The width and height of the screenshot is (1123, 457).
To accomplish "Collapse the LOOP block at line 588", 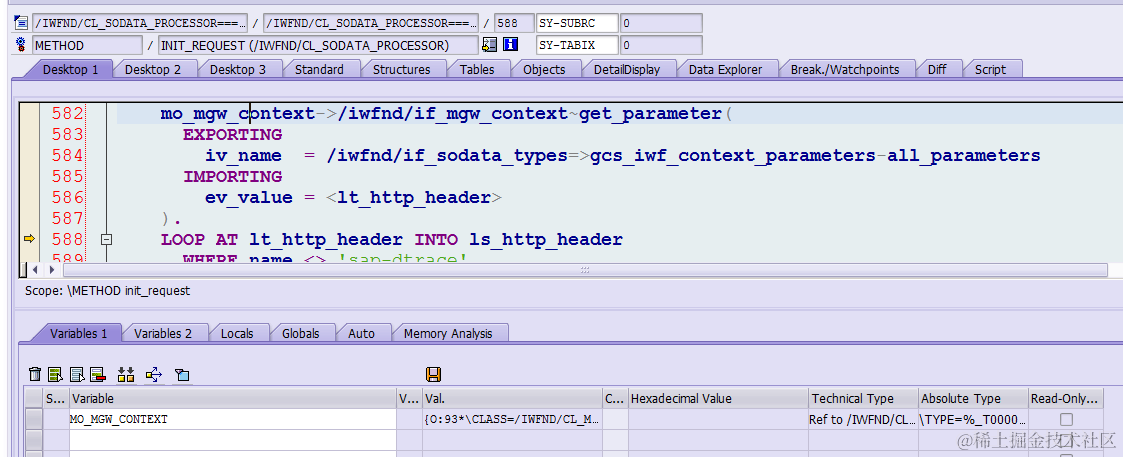I will click(x=106, y=239).
